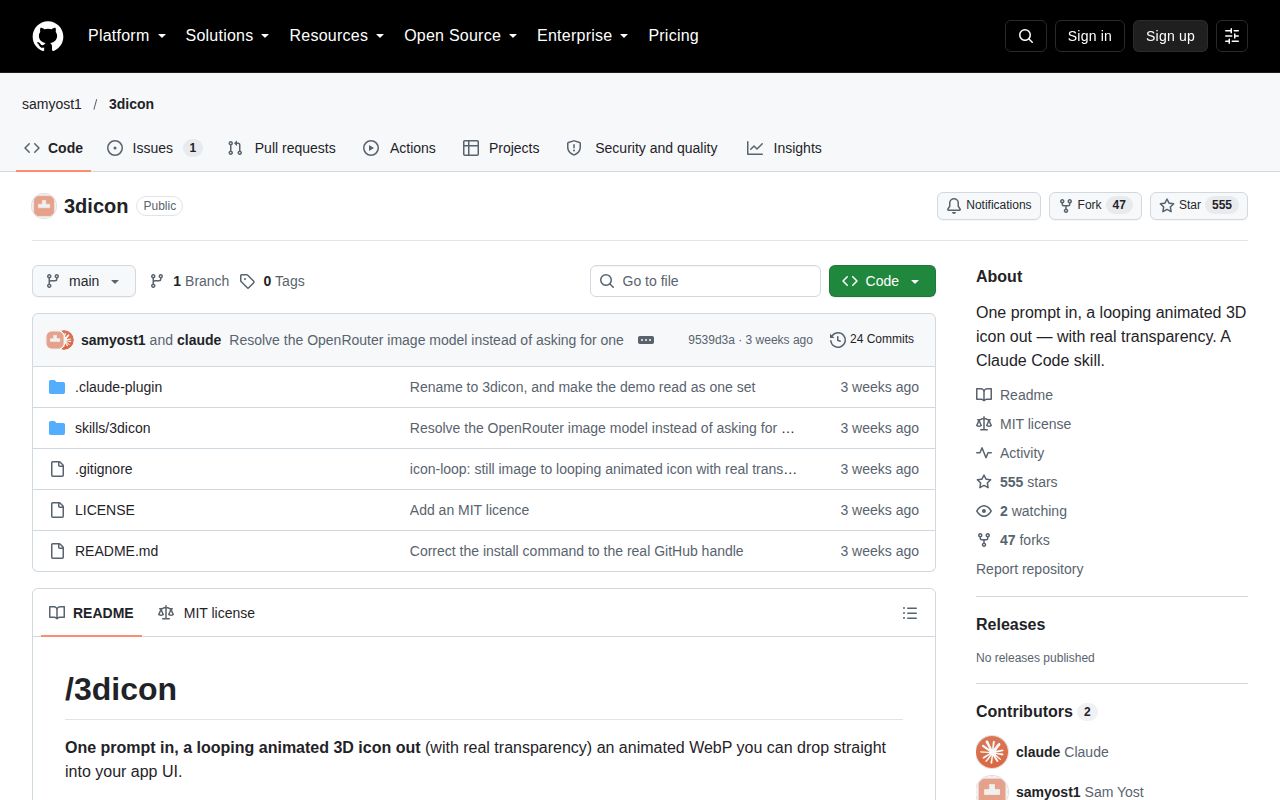Open the 0 Tags link
Screen dimensions: 1280x800
[x=272, y=281]
